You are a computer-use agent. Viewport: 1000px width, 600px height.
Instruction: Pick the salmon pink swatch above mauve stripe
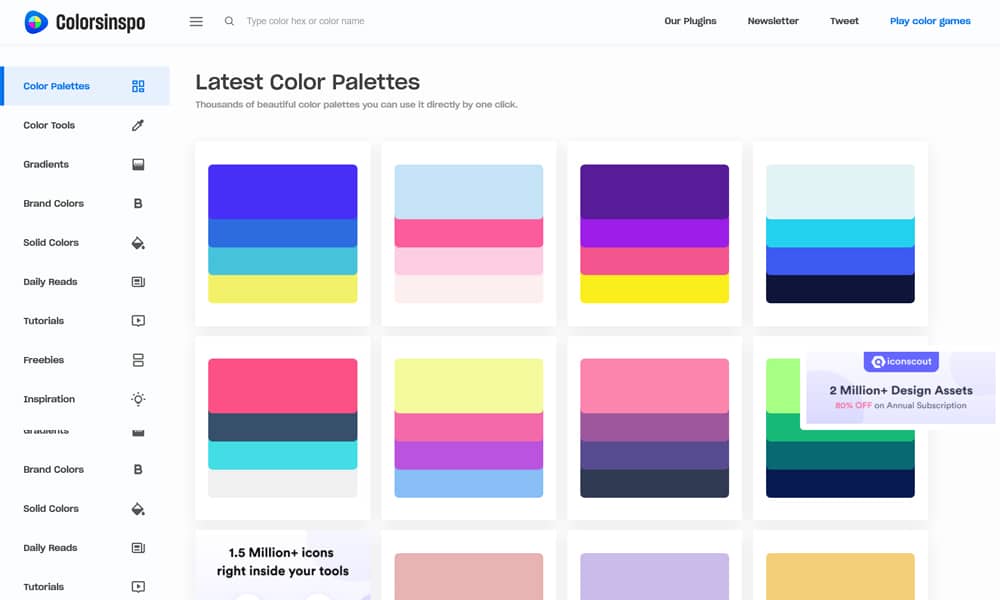point(654,386)
